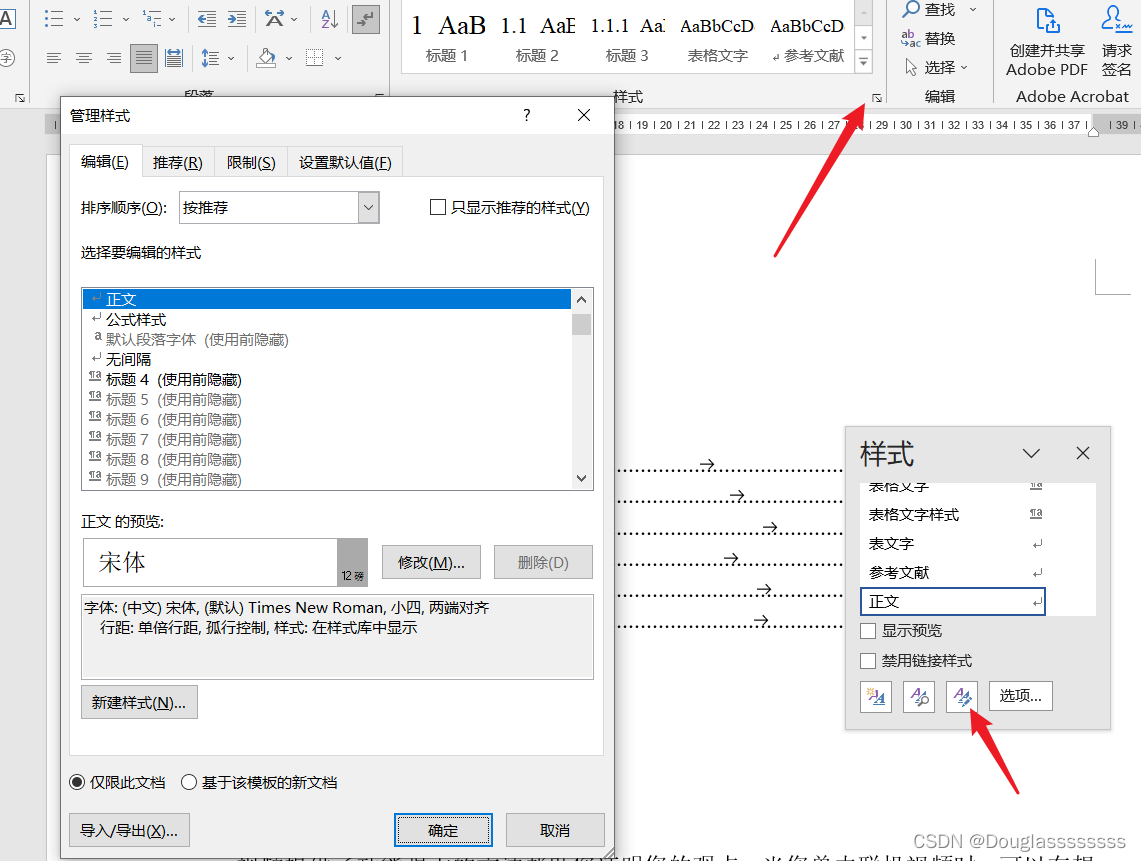Select the 基于该模板的新文档 radio button

189,784
